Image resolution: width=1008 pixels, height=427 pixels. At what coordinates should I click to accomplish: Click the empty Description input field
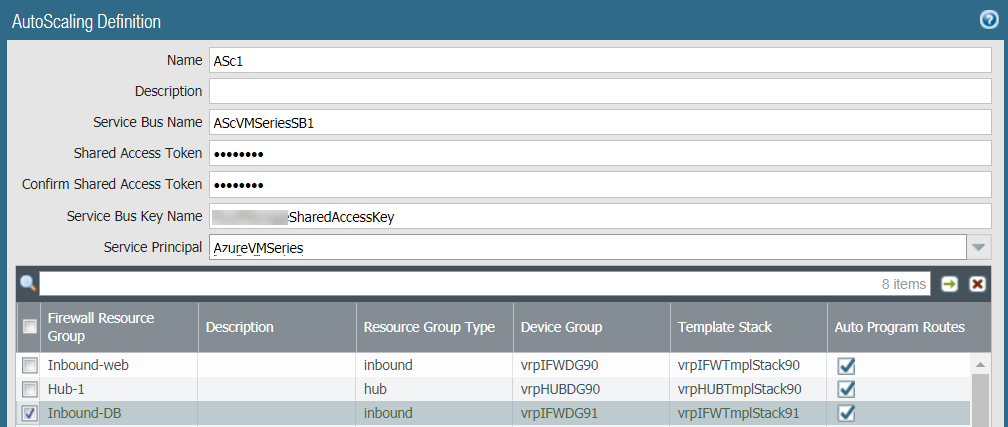[600, 91]
